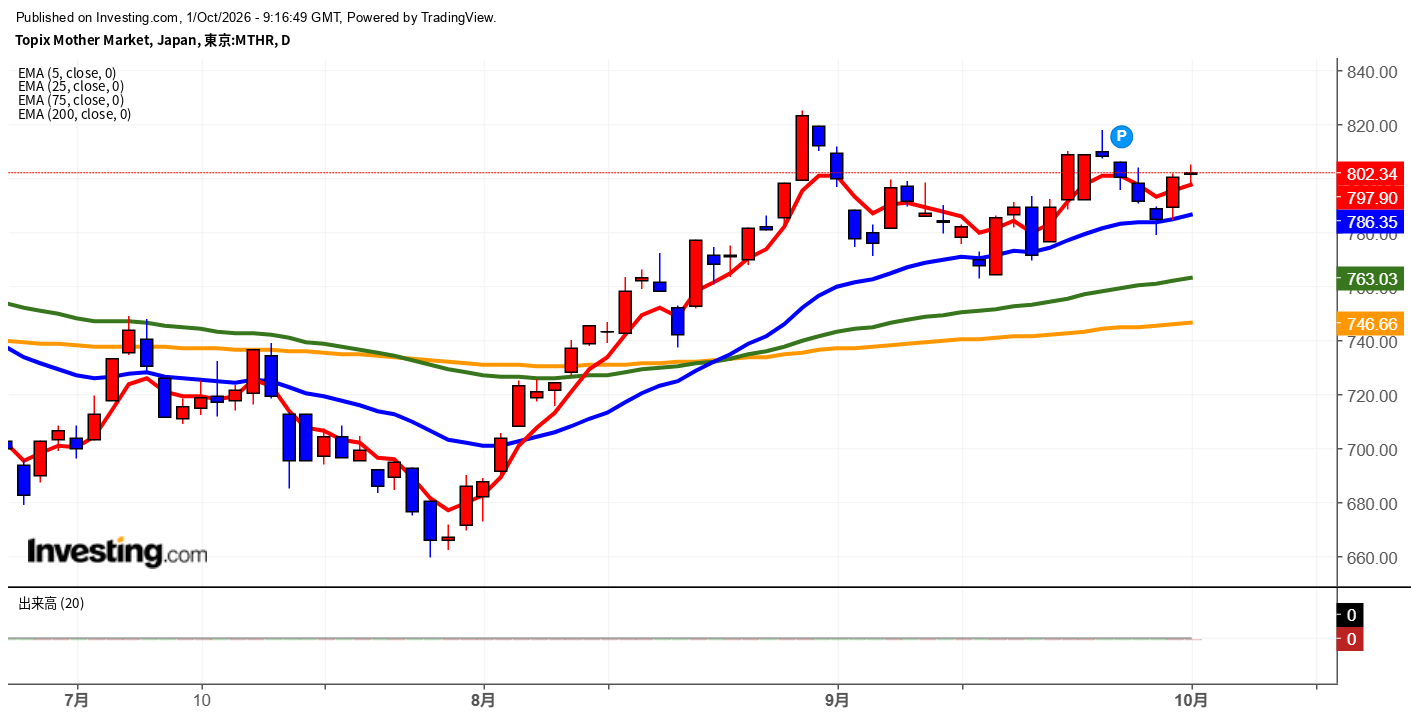Select the EMA (25, close, 0) legend label
The width and height of the screenshot is (1411, 717).
tap(71, 86)
